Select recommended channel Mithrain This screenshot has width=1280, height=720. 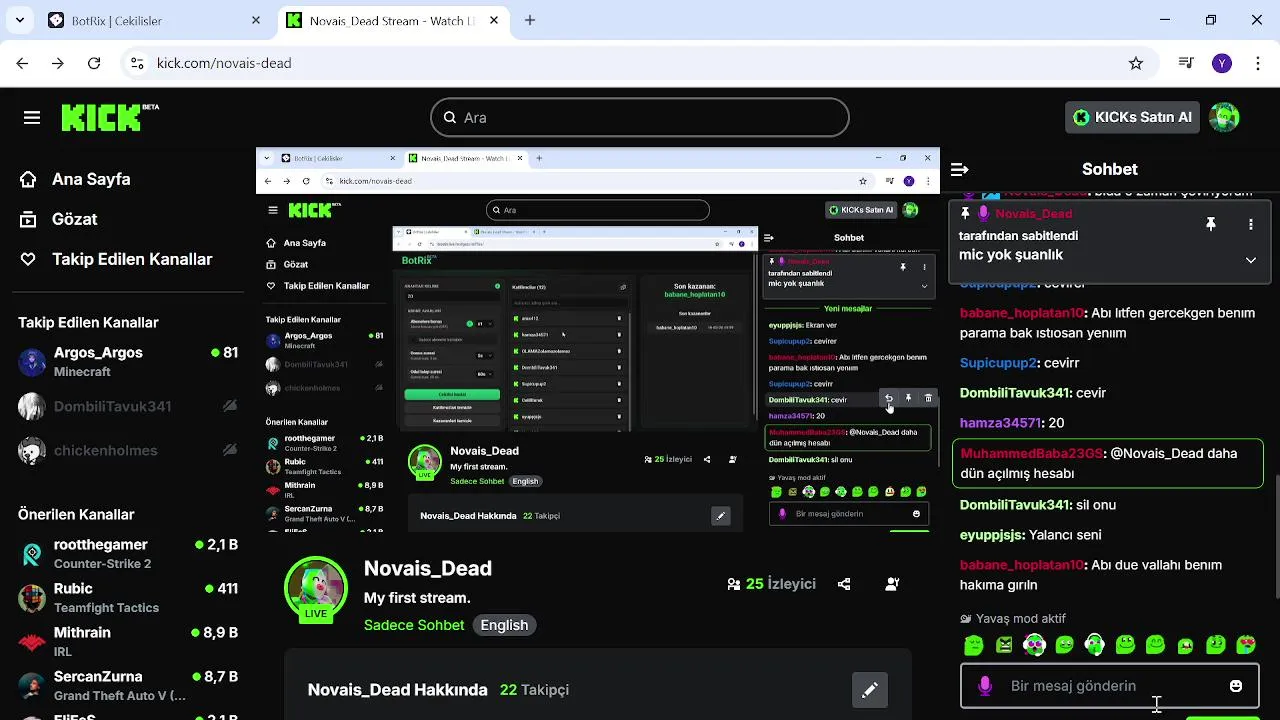pos(128,641)
